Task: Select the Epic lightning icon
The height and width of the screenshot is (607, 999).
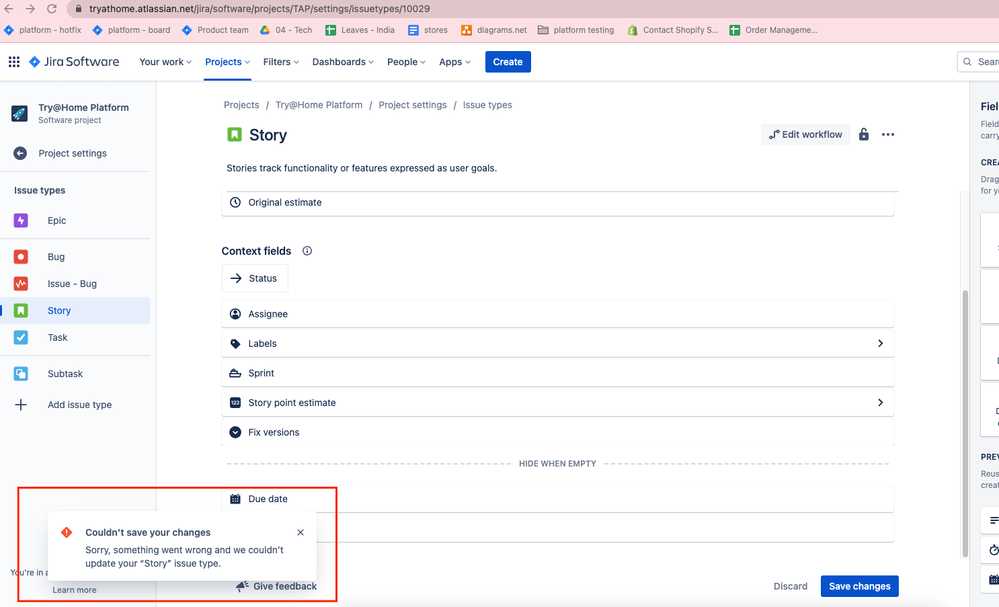Action: 21,220
